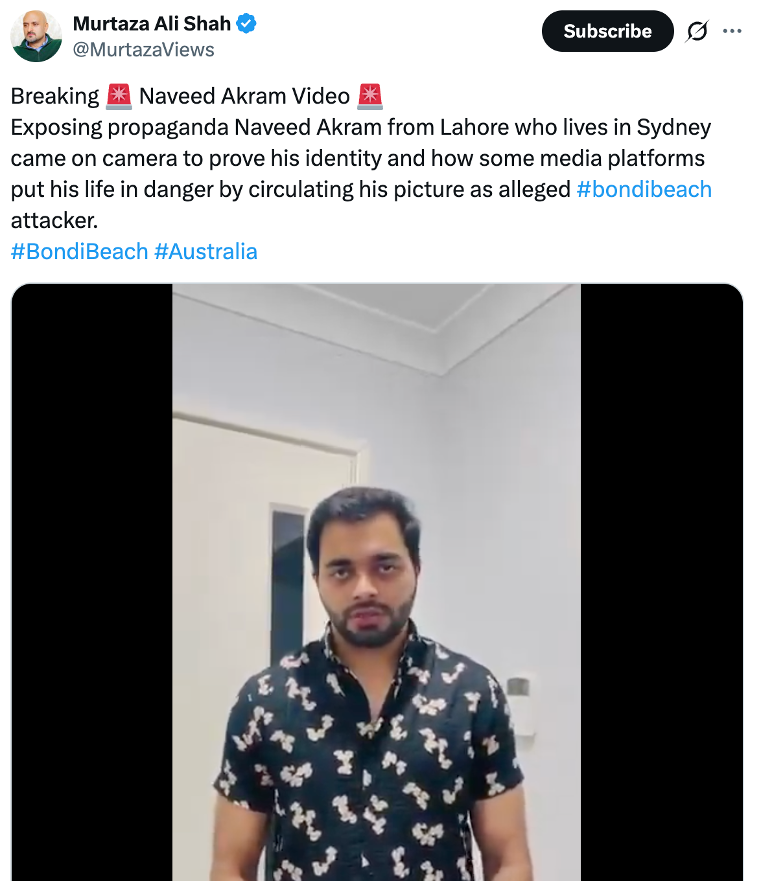Open Murtaza Ali Shah's profile picture
This screenshot has width=762, height=882.
click(36, 35)
